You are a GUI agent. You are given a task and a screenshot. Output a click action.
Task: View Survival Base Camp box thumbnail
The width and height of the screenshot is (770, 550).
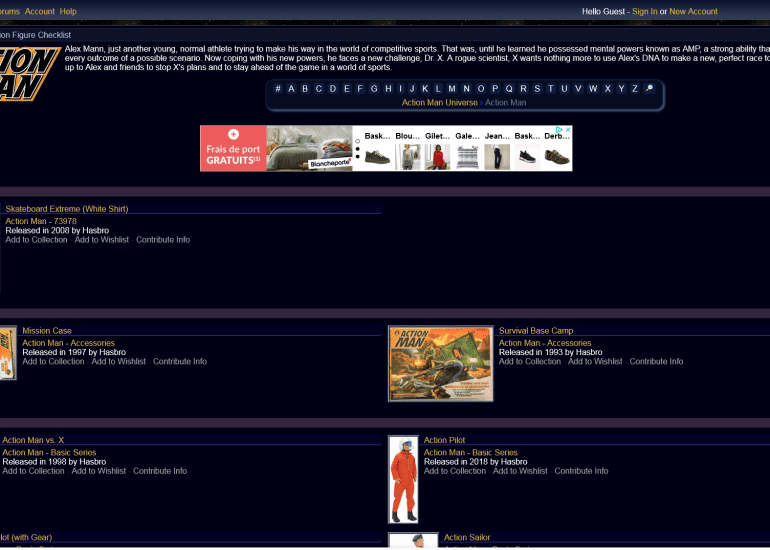[x=440, y=363]
